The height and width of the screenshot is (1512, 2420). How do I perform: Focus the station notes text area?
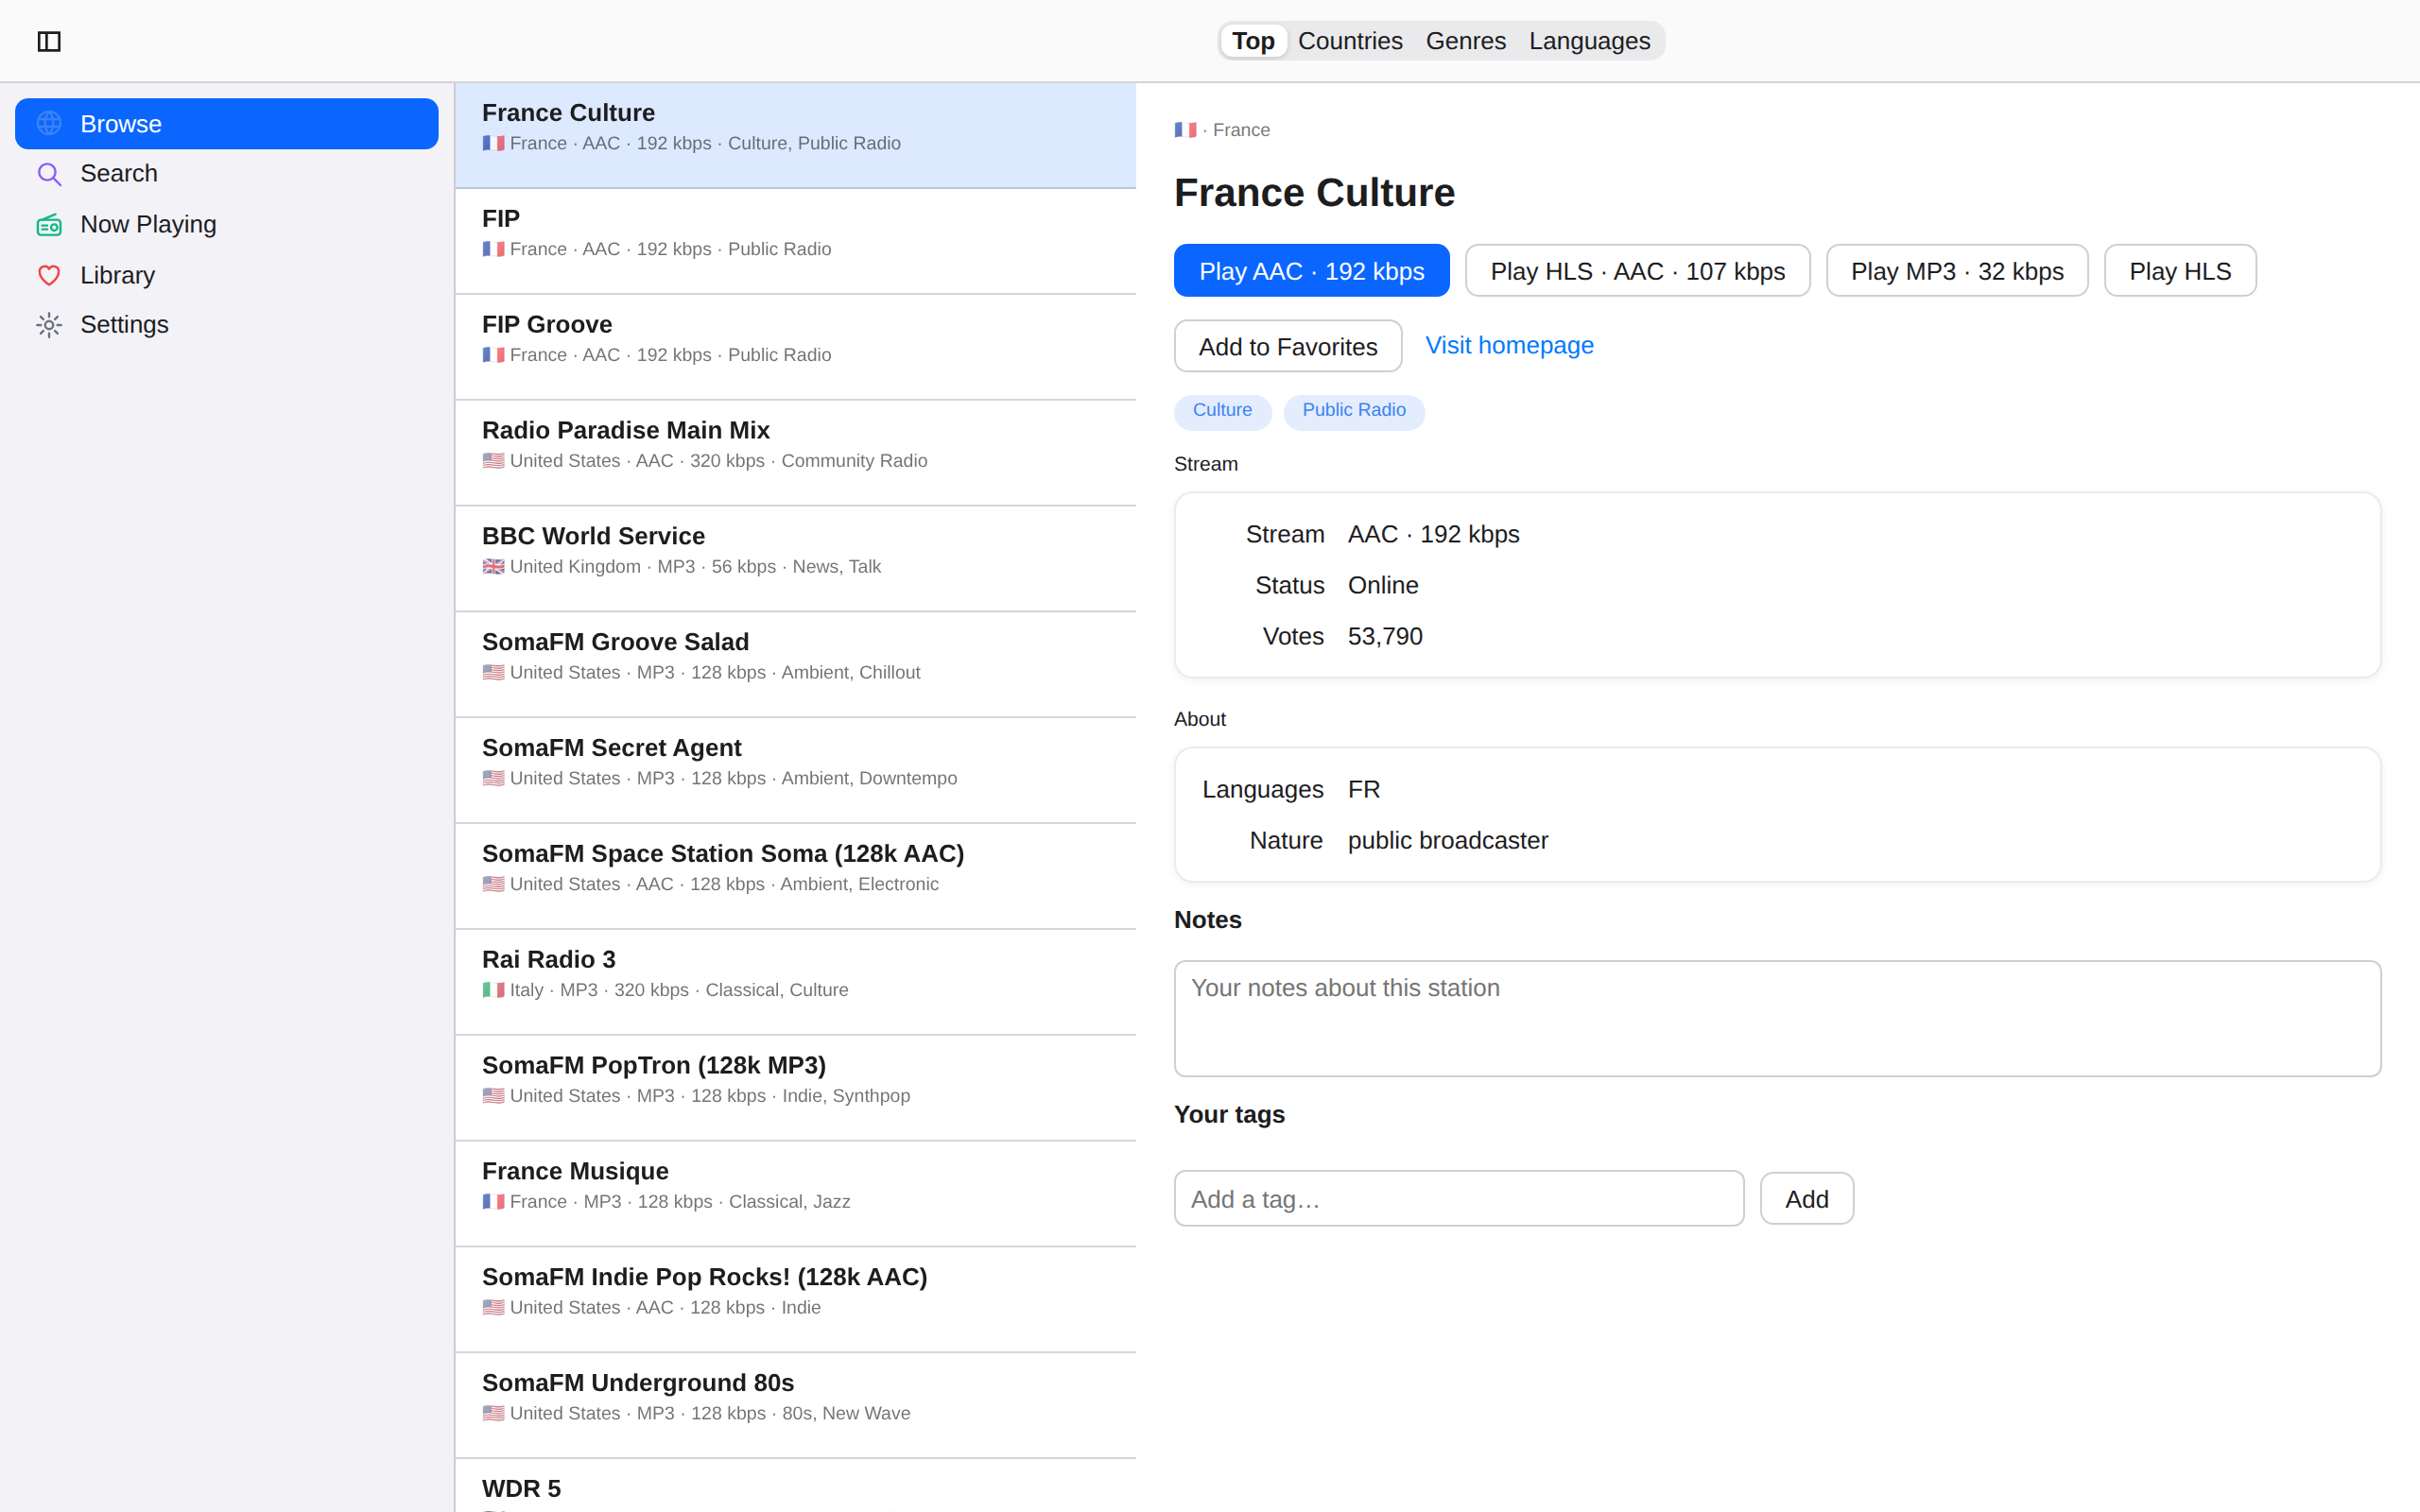coord(1777,1018)
